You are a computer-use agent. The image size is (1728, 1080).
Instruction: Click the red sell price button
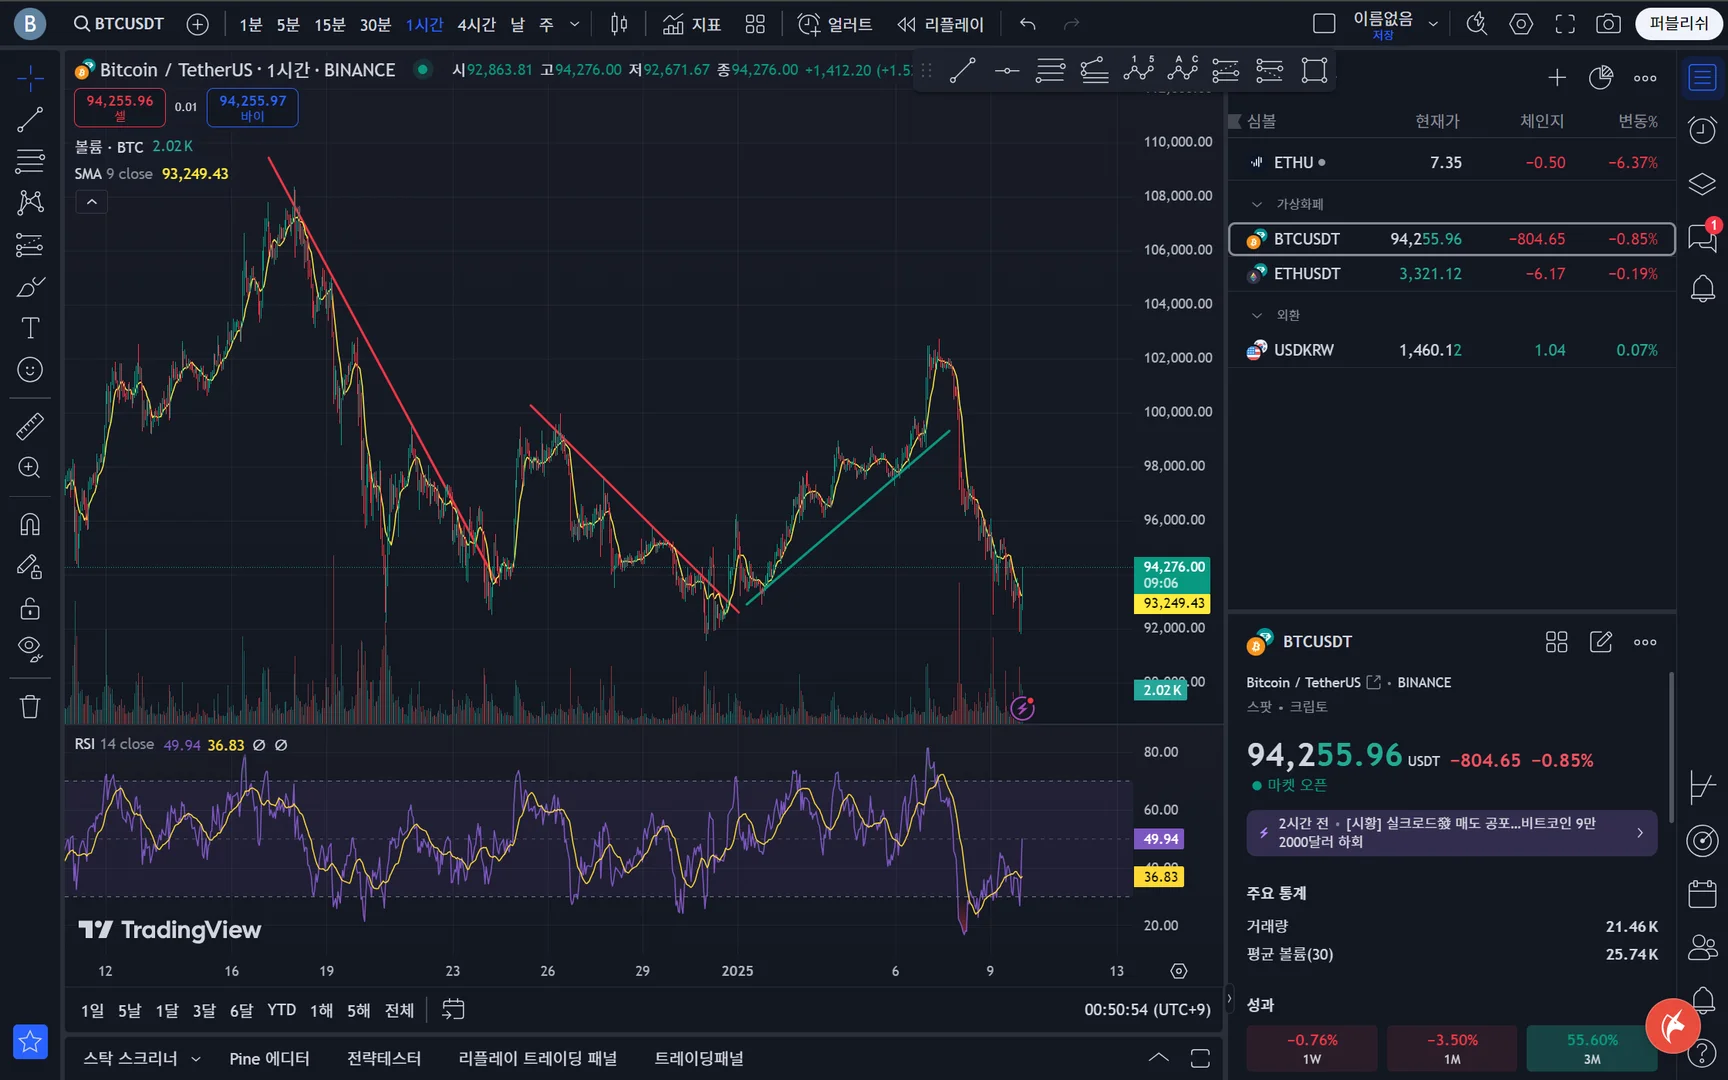(120, 107)
